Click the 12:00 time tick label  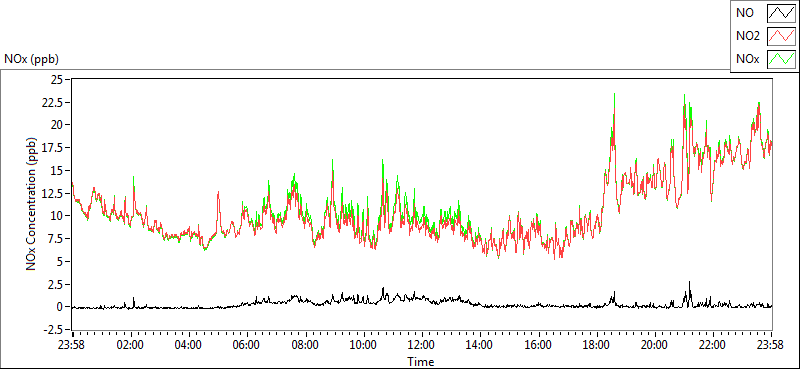422,345
